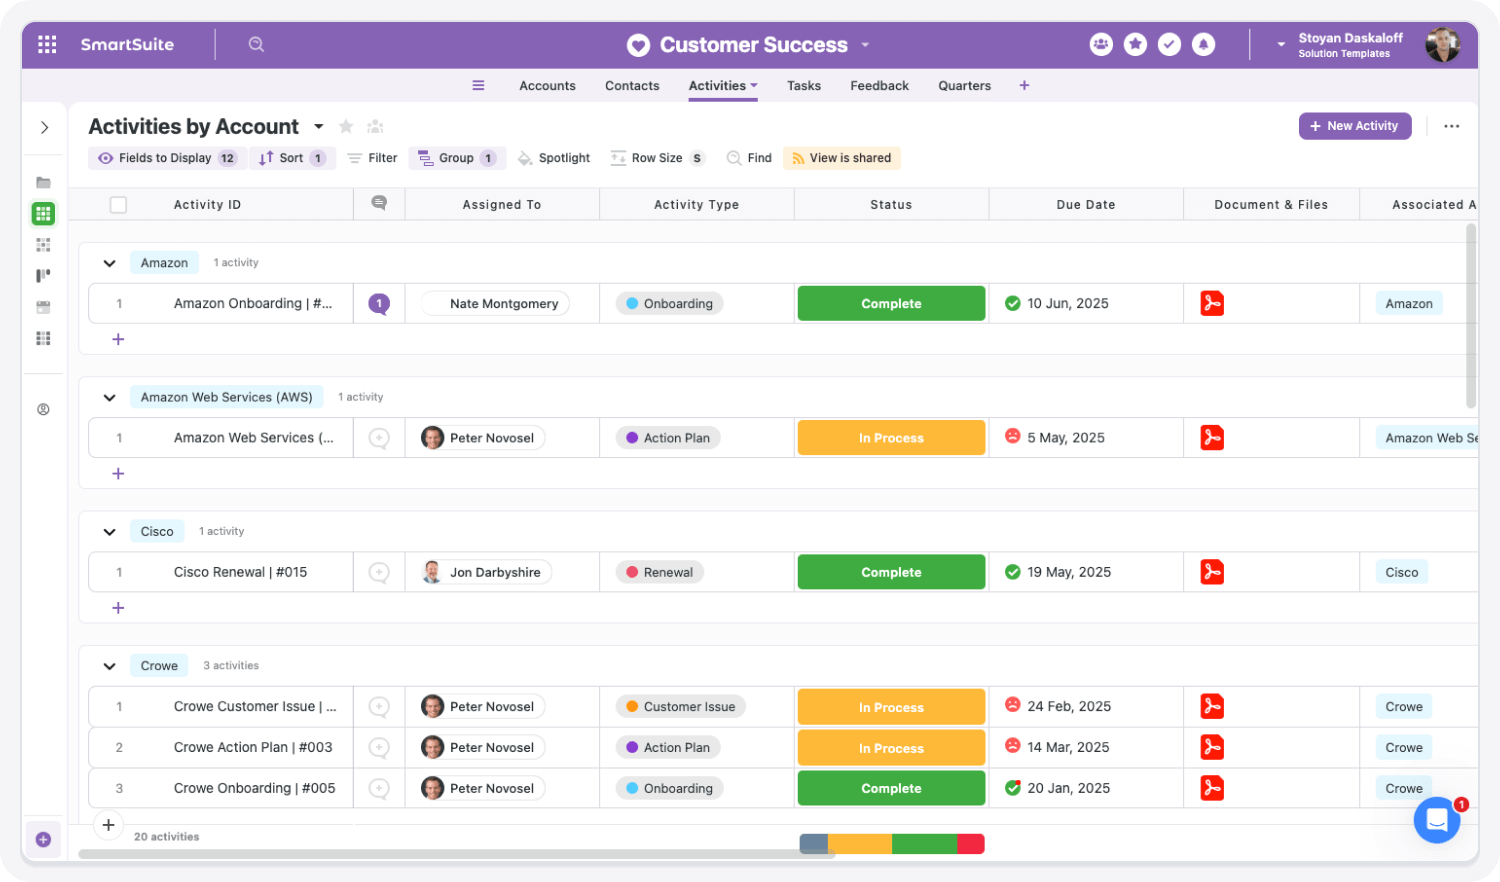This screenshot has width=1500, height=882.
Task: Open the Activities tab
Action: [x=723, y=86]
